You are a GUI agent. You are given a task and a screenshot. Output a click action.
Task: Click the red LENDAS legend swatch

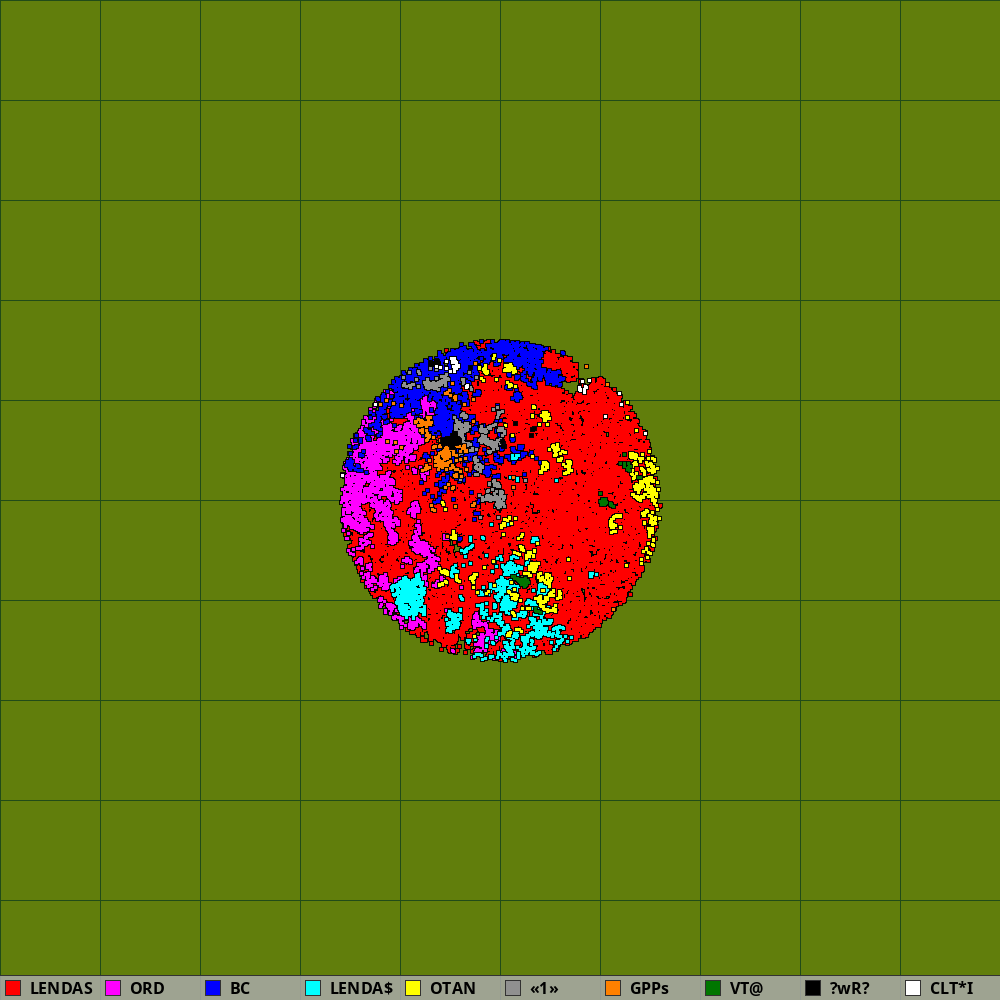pyautogui.click(x=13, y=988)
